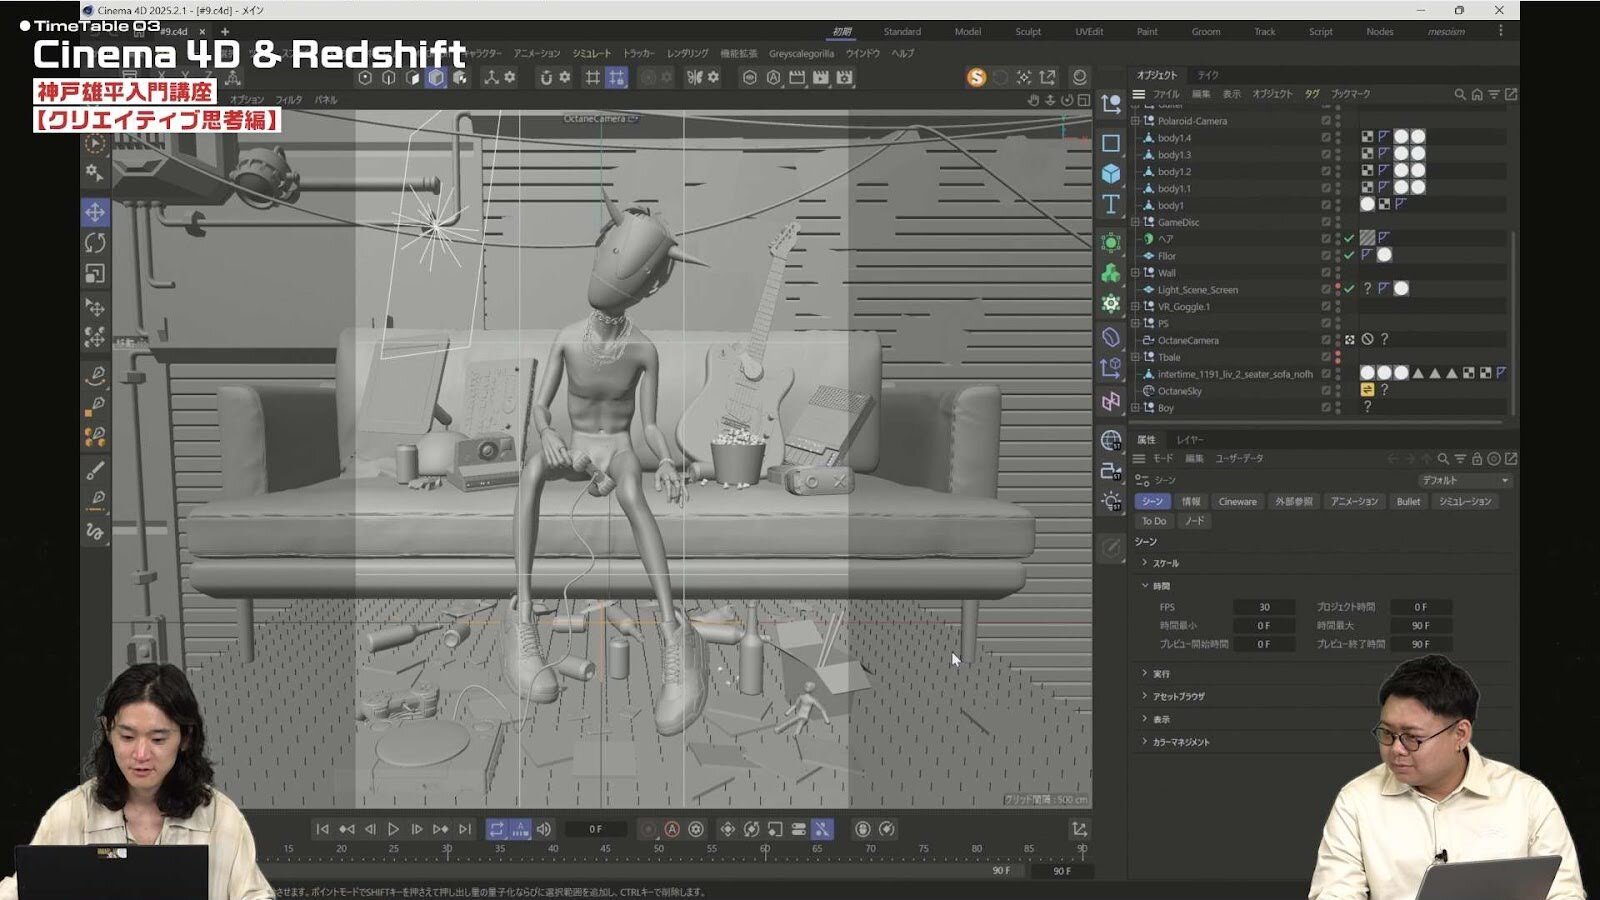Click the Cube primitive icon

tap(1111, 174)
